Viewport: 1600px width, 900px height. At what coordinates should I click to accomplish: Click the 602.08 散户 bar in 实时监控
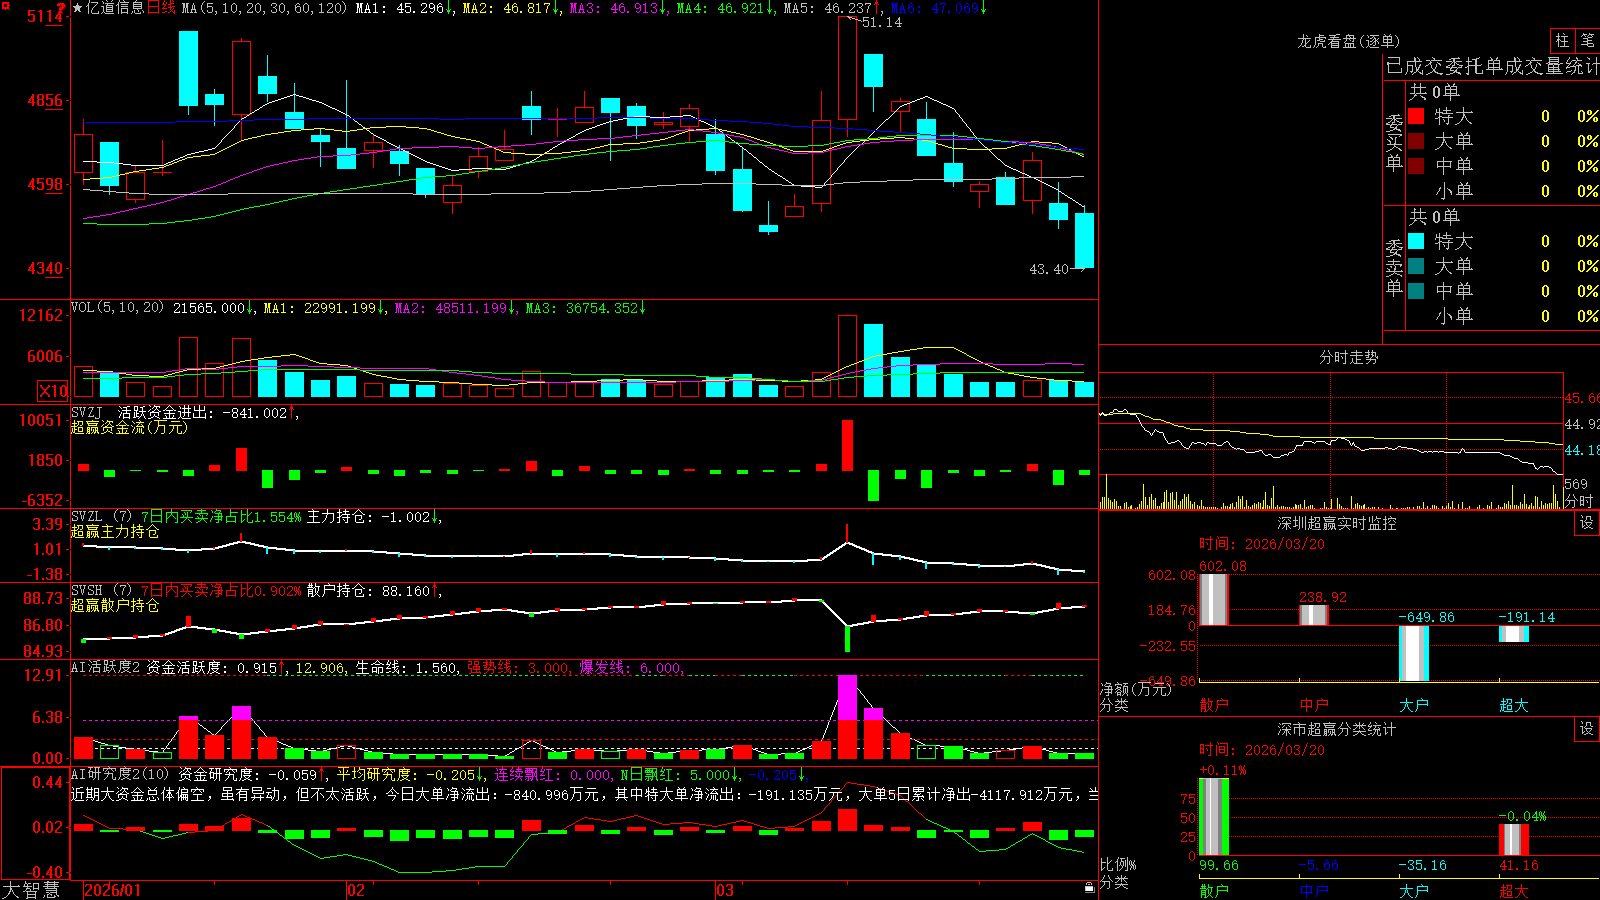pyautogui.click(x=1213, y=599)
